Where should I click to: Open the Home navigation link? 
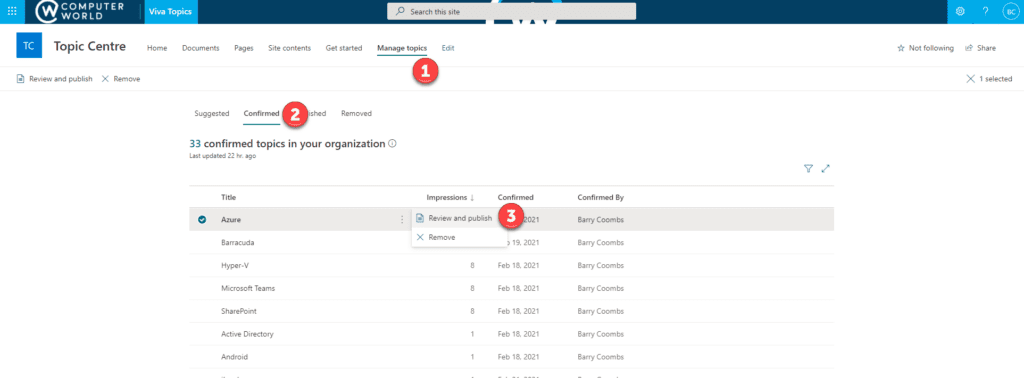[x=157, y=48]
